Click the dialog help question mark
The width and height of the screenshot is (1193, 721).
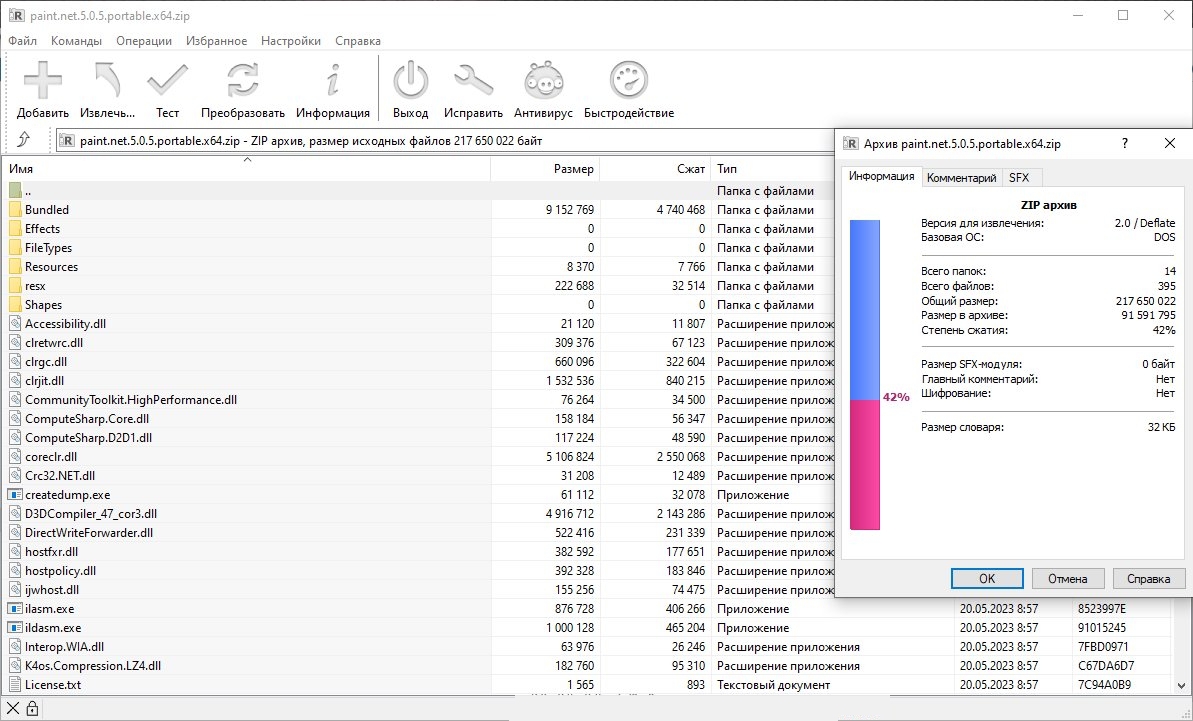[1125, 144]
